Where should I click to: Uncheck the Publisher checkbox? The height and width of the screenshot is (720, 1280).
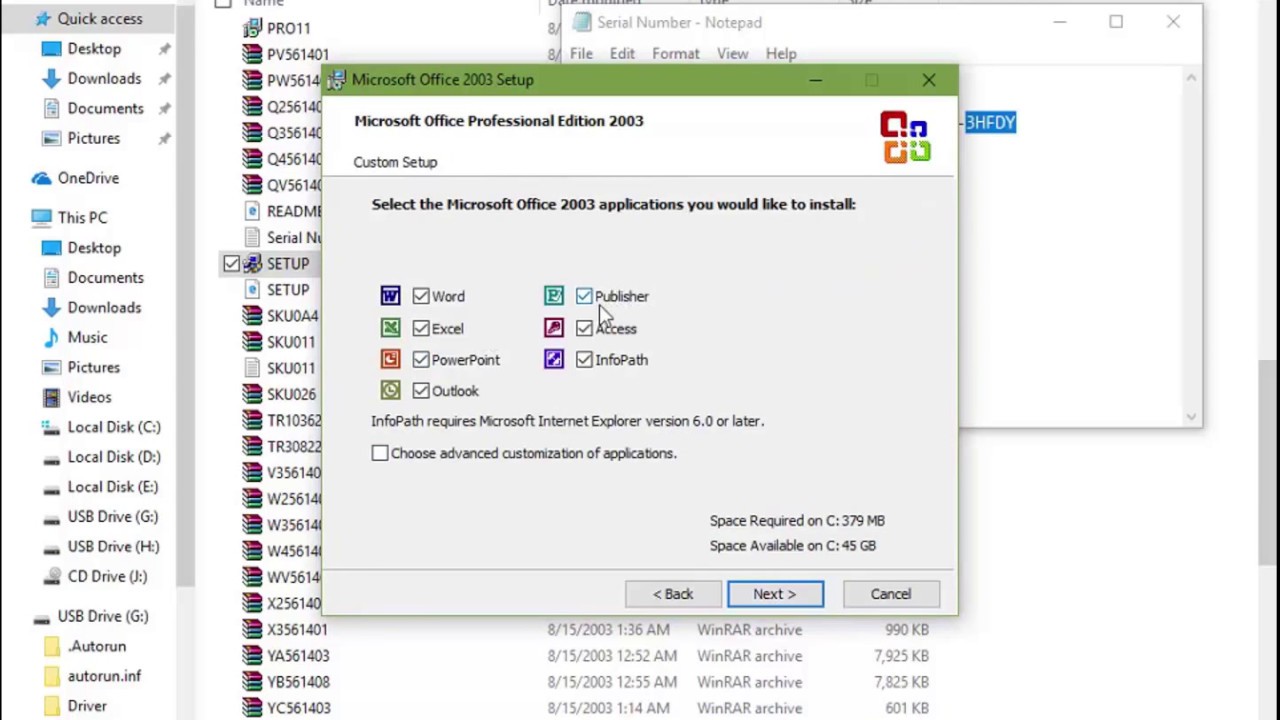coord(584,296)
